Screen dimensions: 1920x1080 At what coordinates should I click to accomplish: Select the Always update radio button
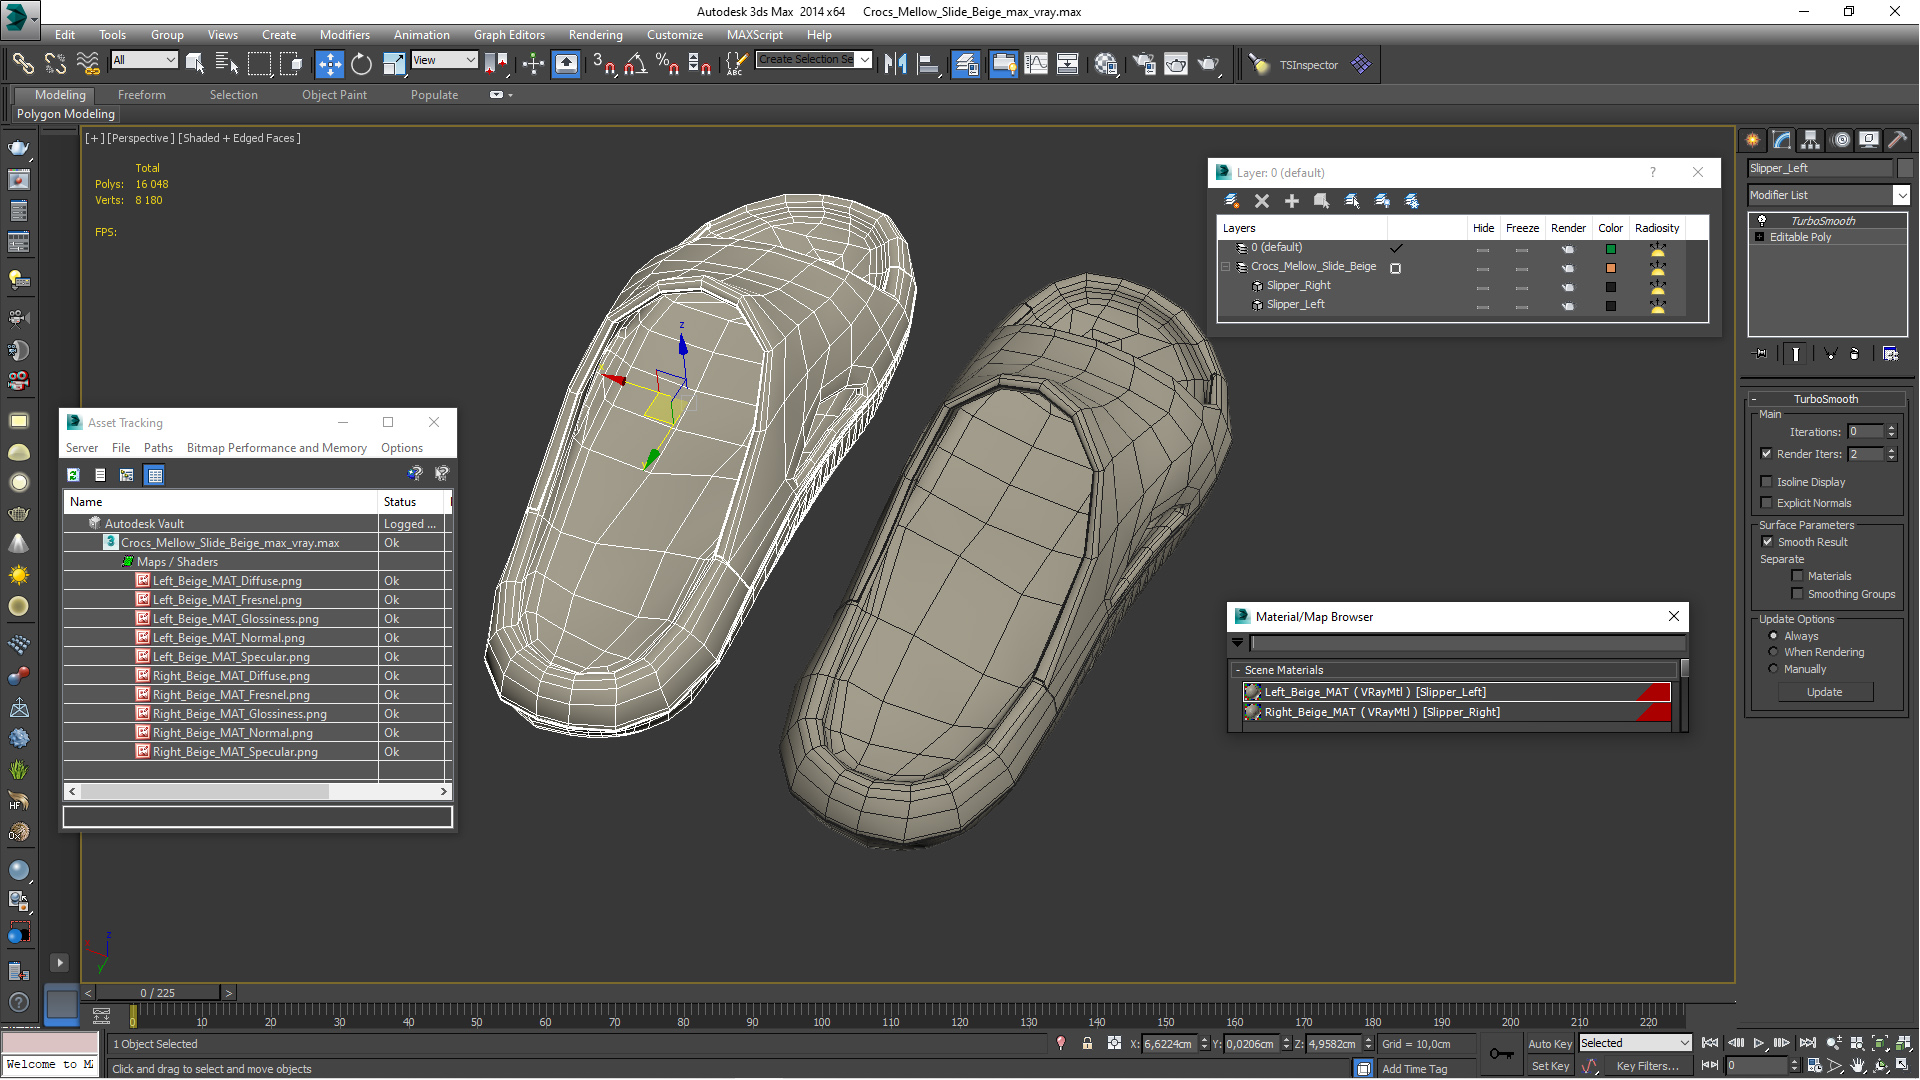1774,636
